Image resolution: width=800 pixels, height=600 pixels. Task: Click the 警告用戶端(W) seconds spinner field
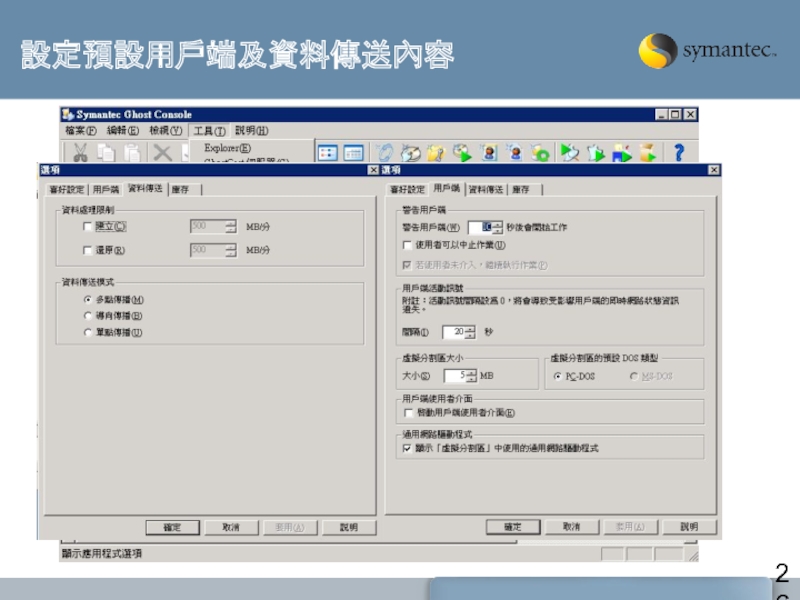point(485,227)
